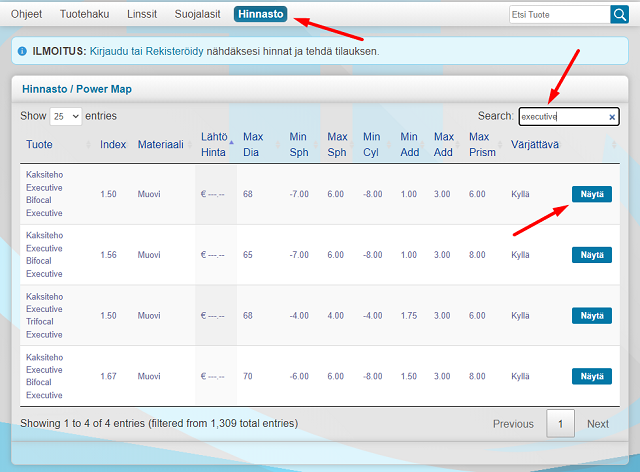The image size is (640, 472).
Task: Open the Linssit menu
Action: (x=141, y=14)
